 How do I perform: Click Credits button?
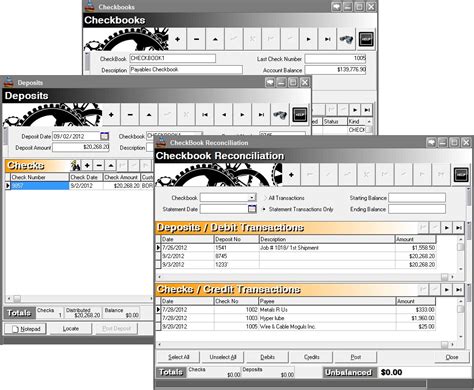(312, 357)
